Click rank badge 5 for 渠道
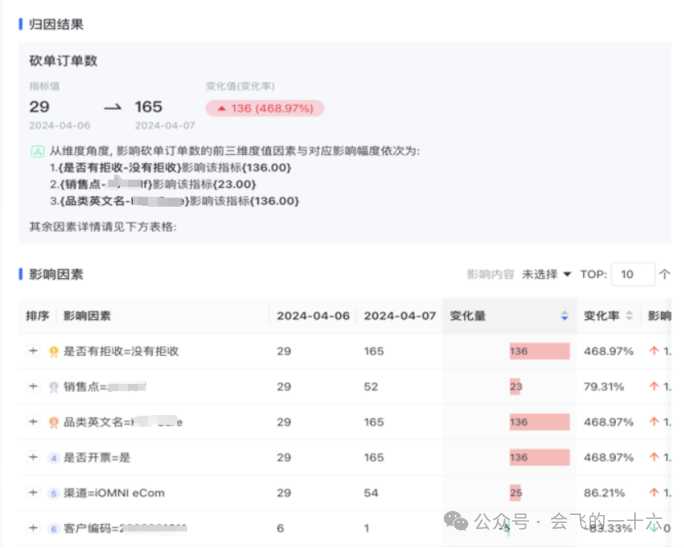The width and height of the screenshot is (684, 548). point(54,493)
